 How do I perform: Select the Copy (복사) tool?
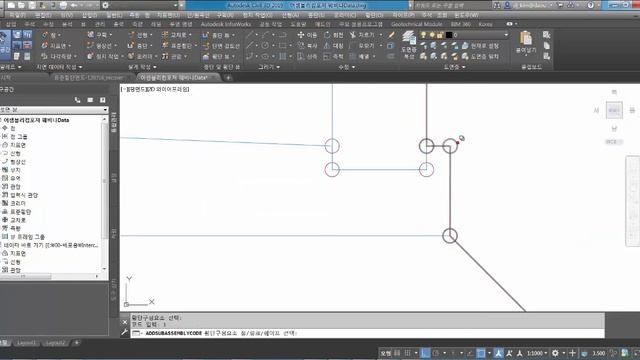[308, 46]
